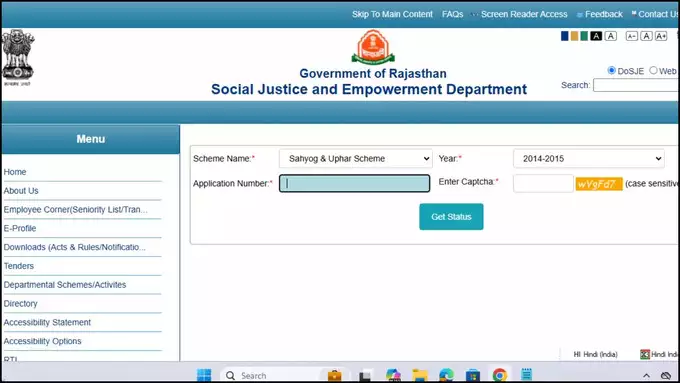Open Departmental Schemes/Activites menu item

[x=65, y=285]
